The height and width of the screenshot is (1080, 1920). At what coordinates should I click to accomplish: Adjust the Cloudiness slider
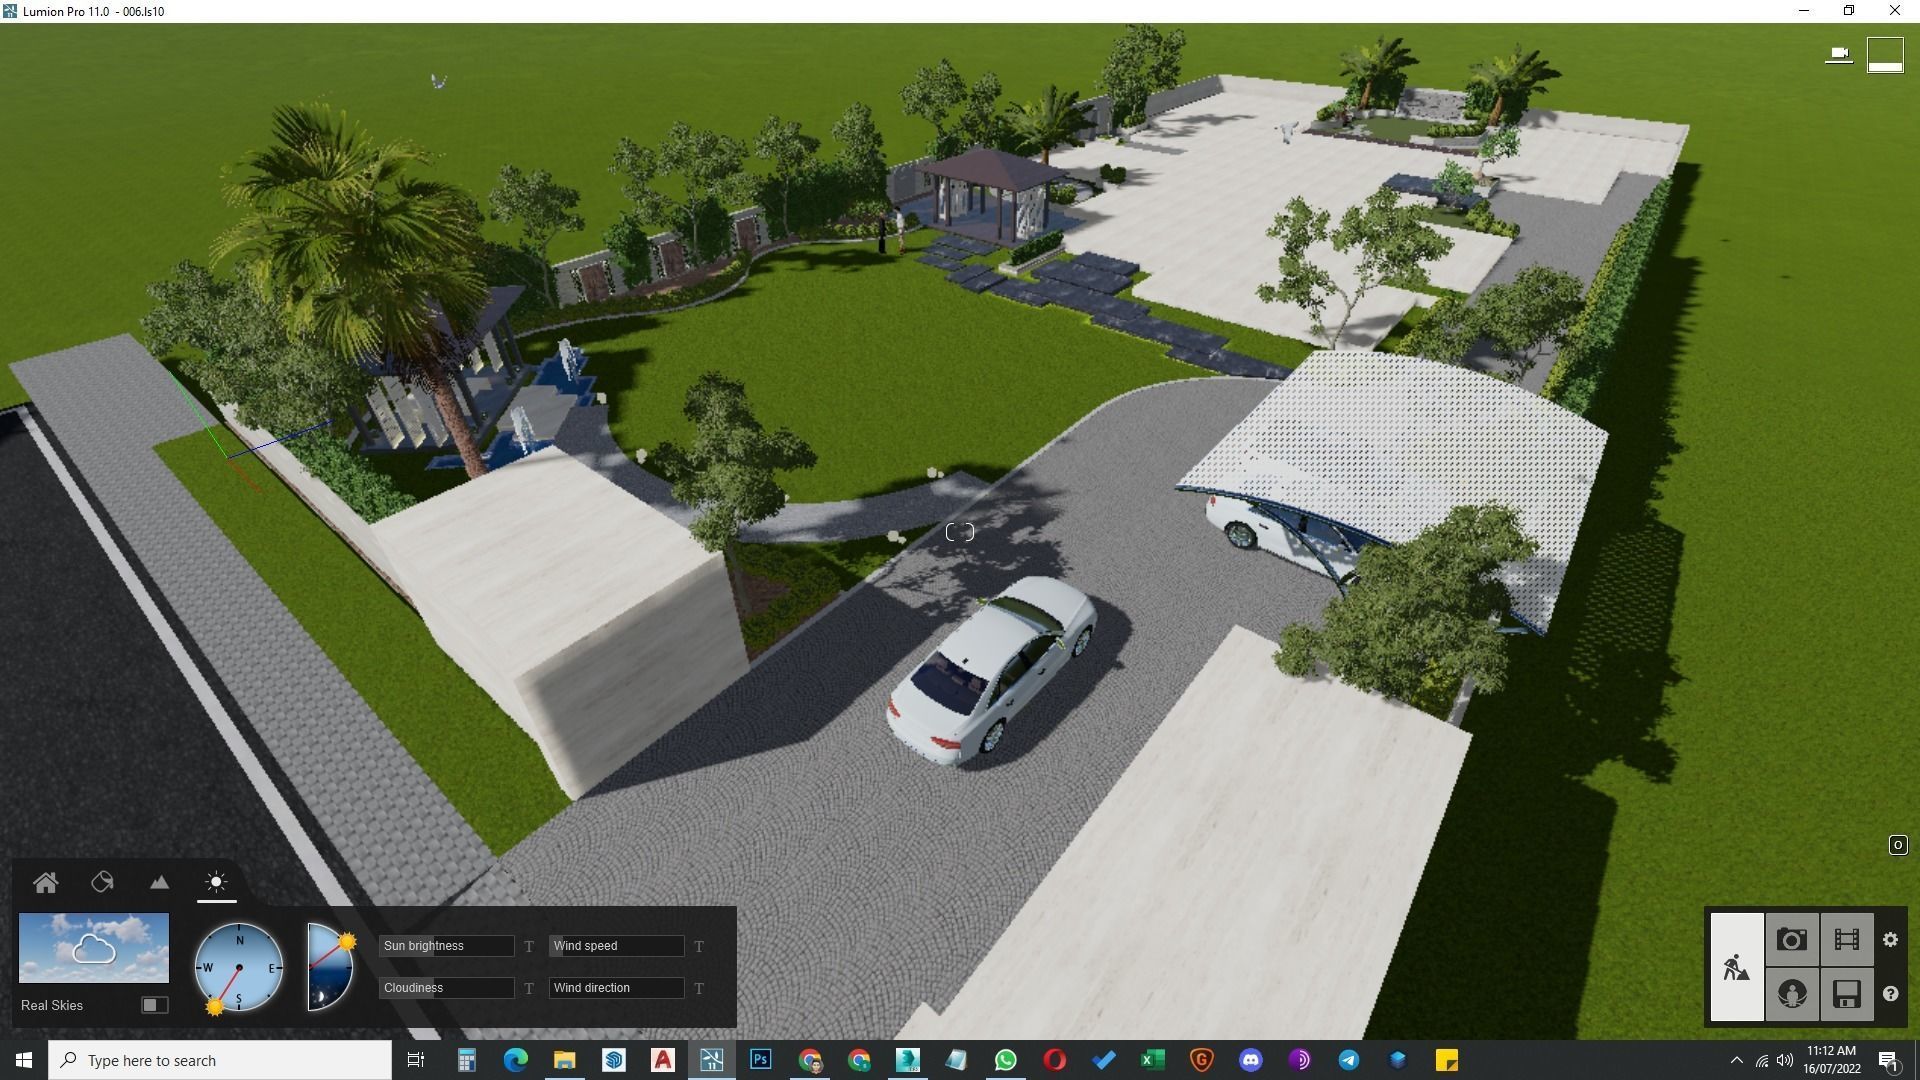446,988
